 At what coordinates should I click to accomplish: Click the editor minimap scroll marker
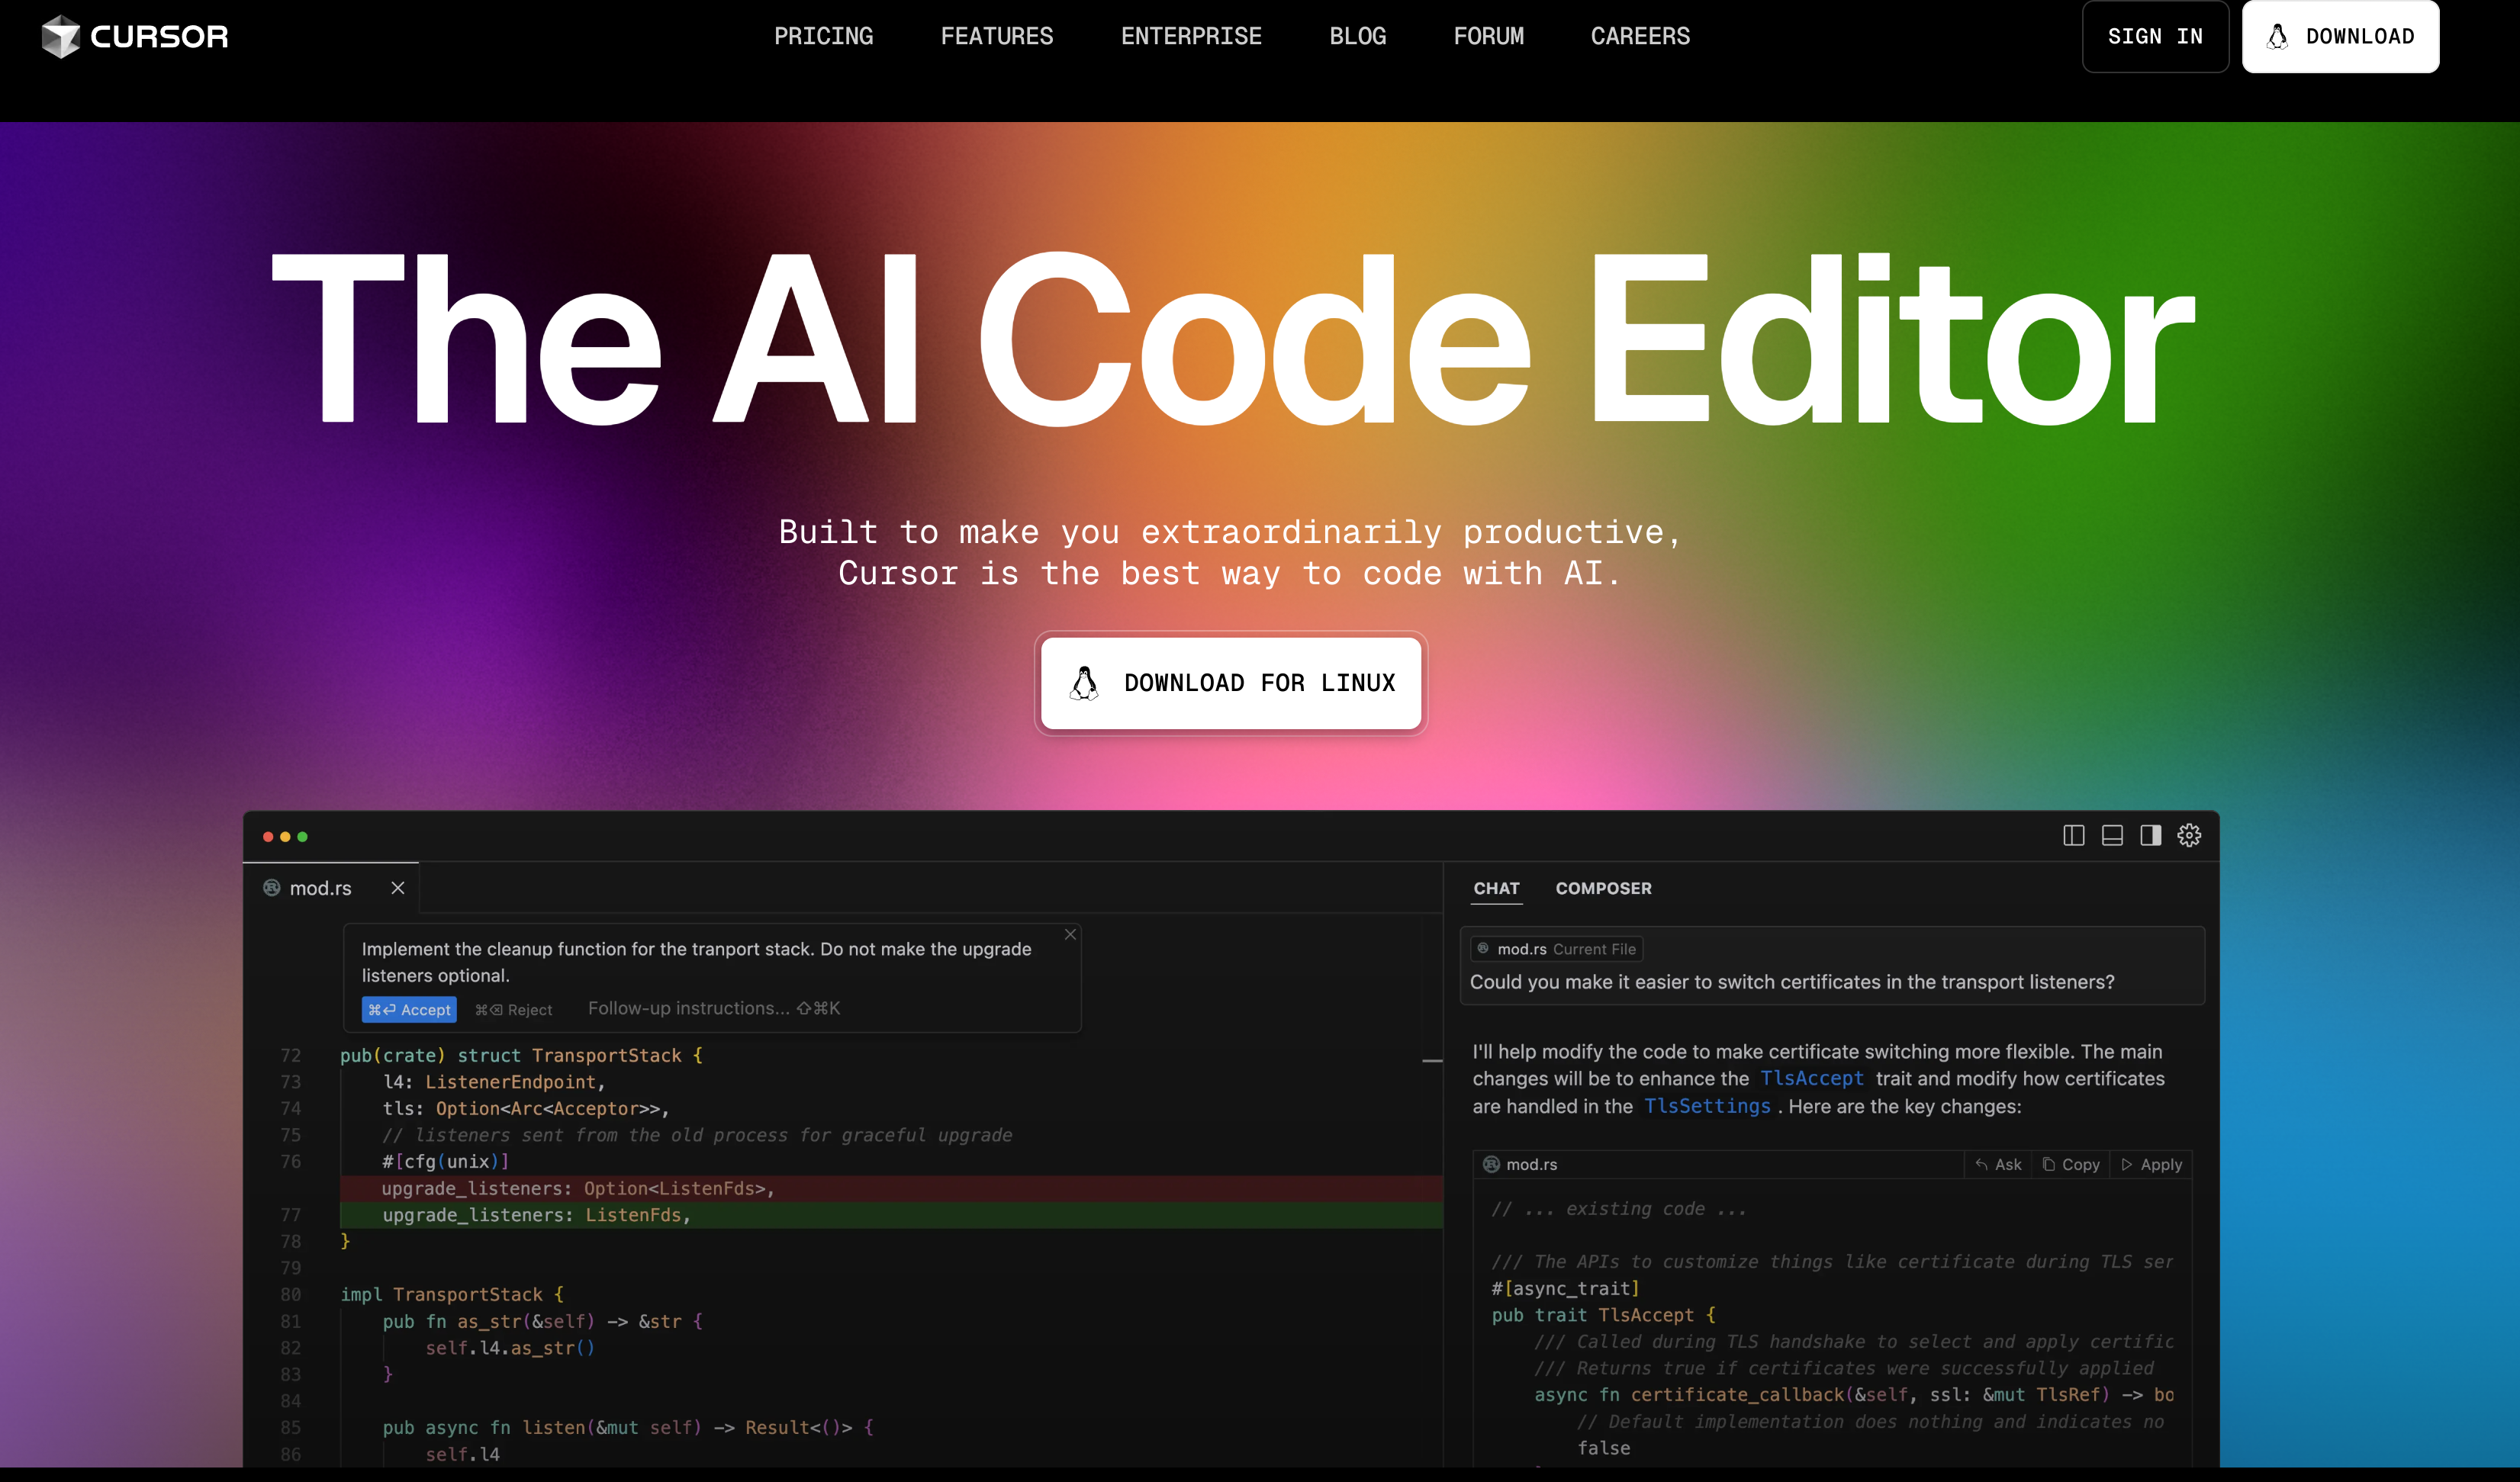[1432, 1060]
